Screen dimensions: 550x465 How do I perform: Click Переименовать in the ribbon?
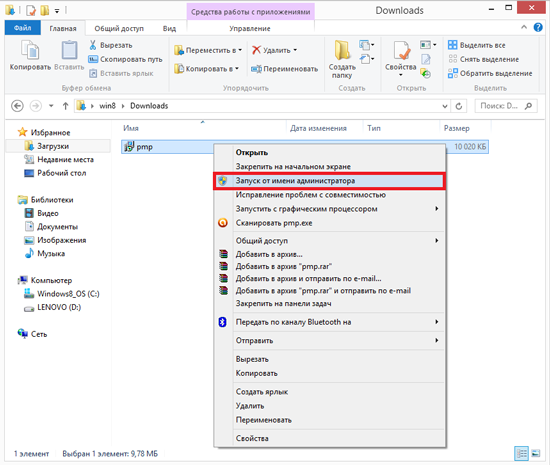[284, 69]
